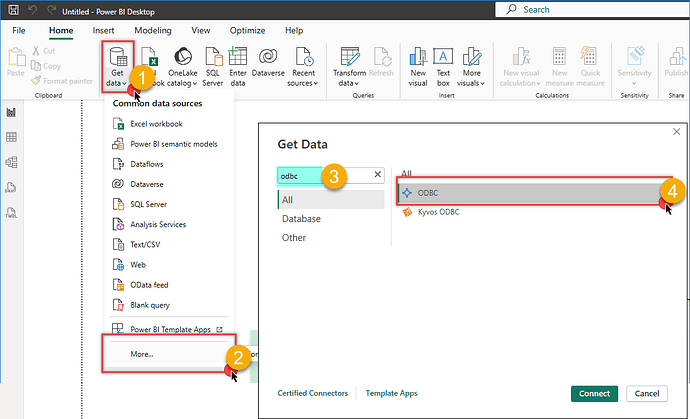Open the Recent sources dropdown
The height and width of the screenshot is (419, 690).
pos(303,66)
